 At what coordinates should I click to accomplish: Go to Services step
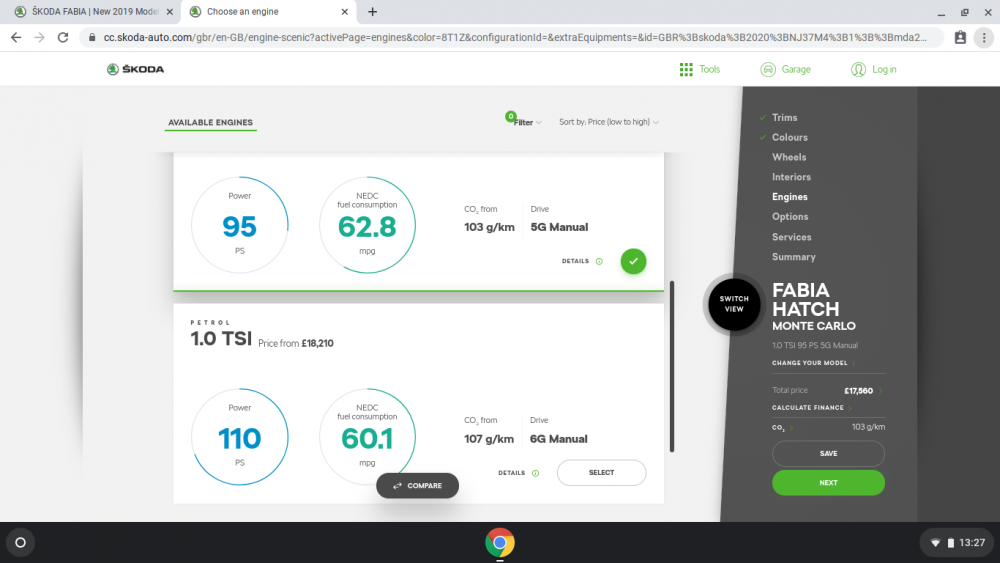click(x=791, y=237)
